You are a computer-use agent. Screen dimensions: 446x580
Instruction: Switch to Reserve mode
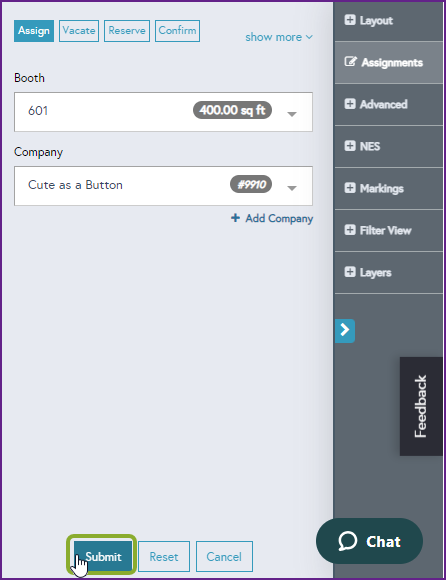point(127,31)
